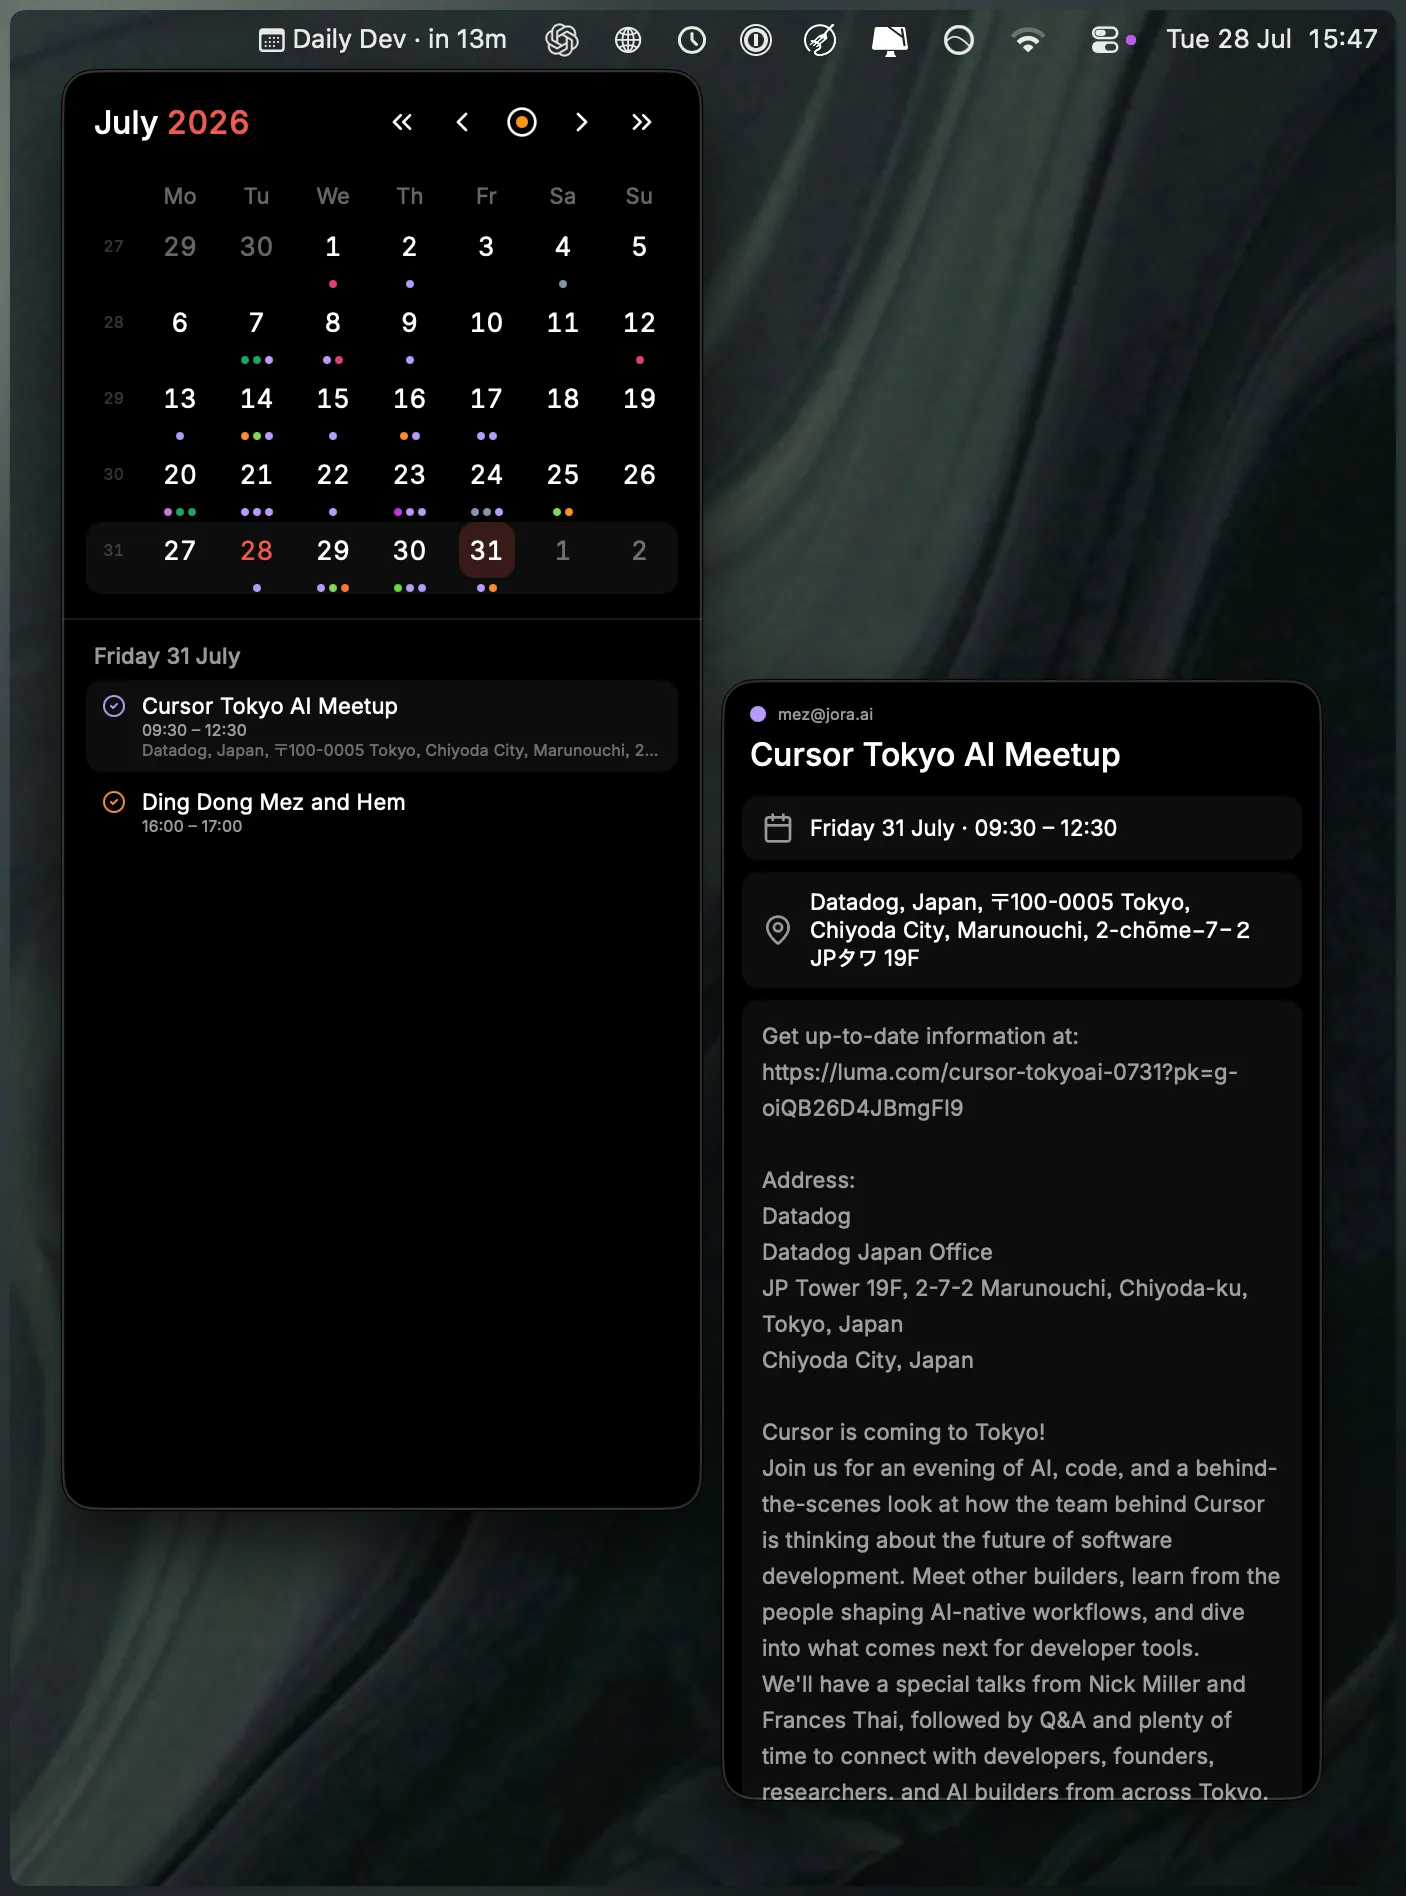Select July 30 in the calendar
The width and height of the screenshot is (1406, 1896).
pos(409,550)
